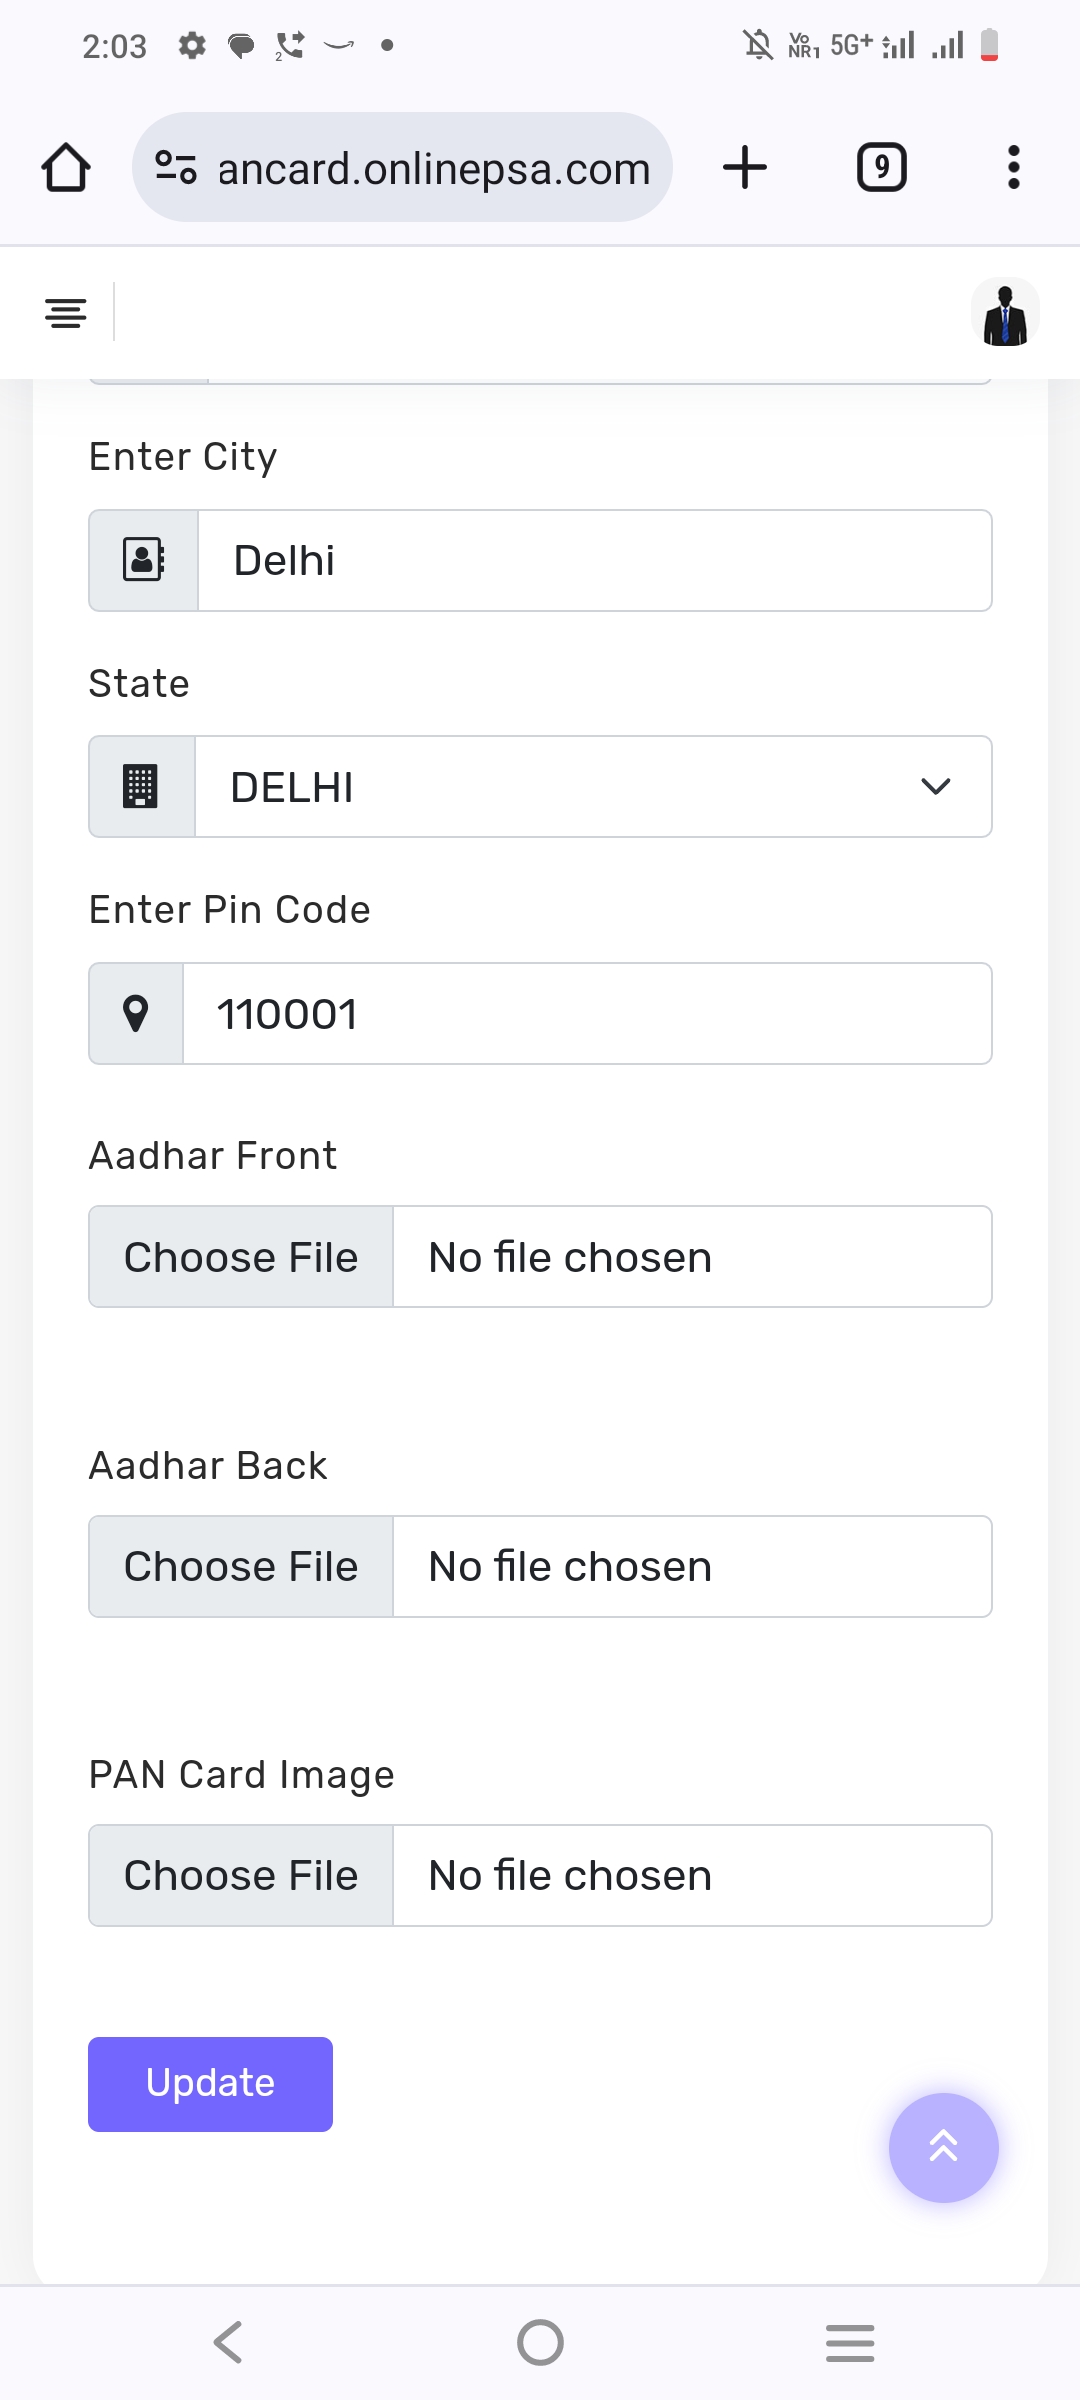Open the browser home page
This screenshot has height=2400, width=1080.
click(66, 167)
